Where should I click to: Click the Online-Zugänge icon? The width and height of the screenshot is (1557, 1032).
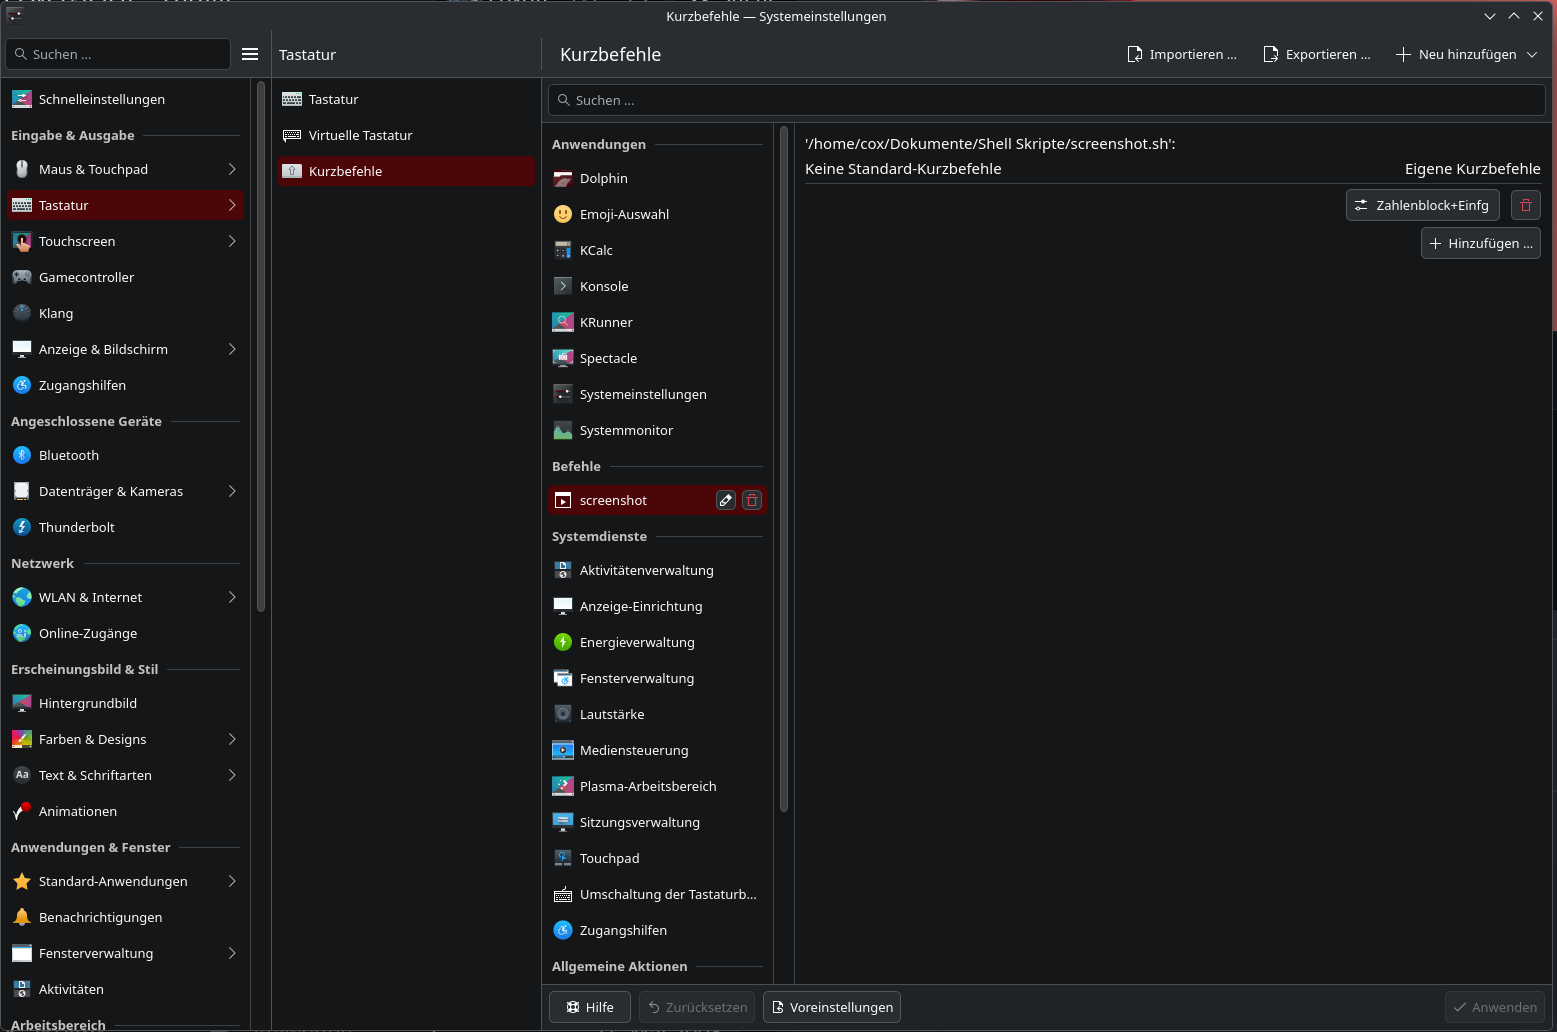click(x=22, y=633)
